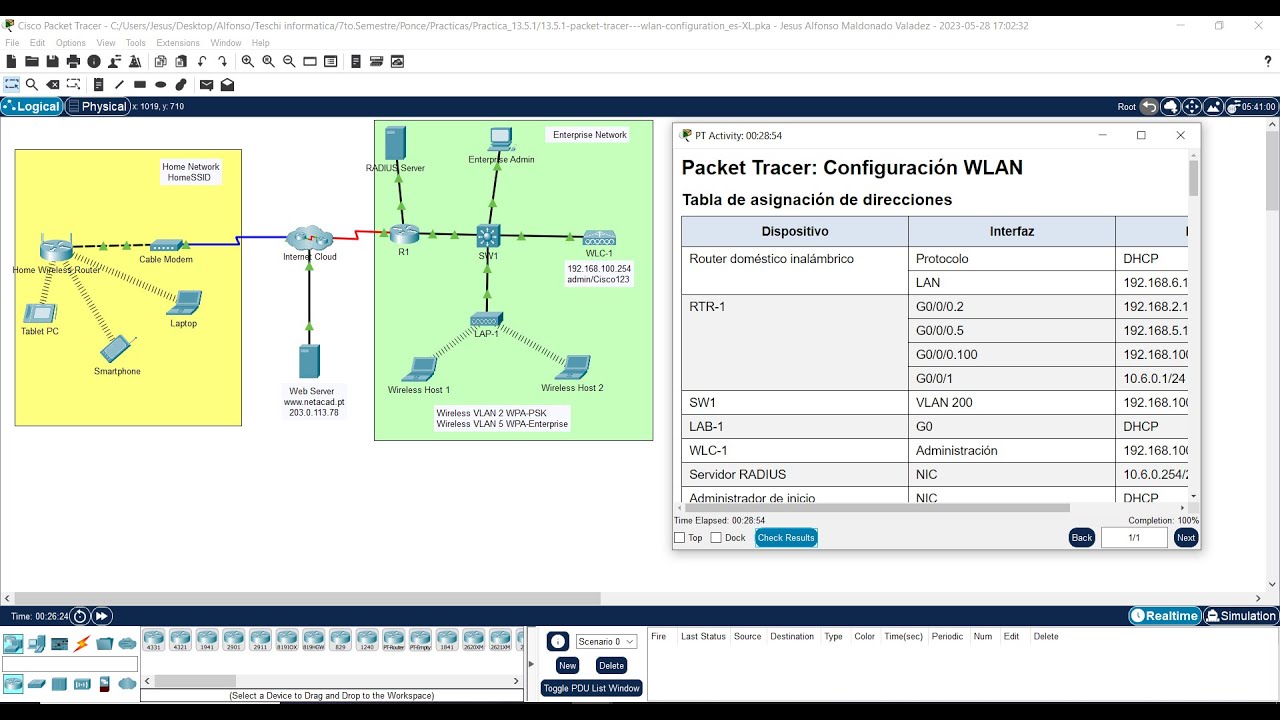This screenshot has width=1280, height=720.
Task: Choose the Draw Ellipse tool
Action: (160, 85)
